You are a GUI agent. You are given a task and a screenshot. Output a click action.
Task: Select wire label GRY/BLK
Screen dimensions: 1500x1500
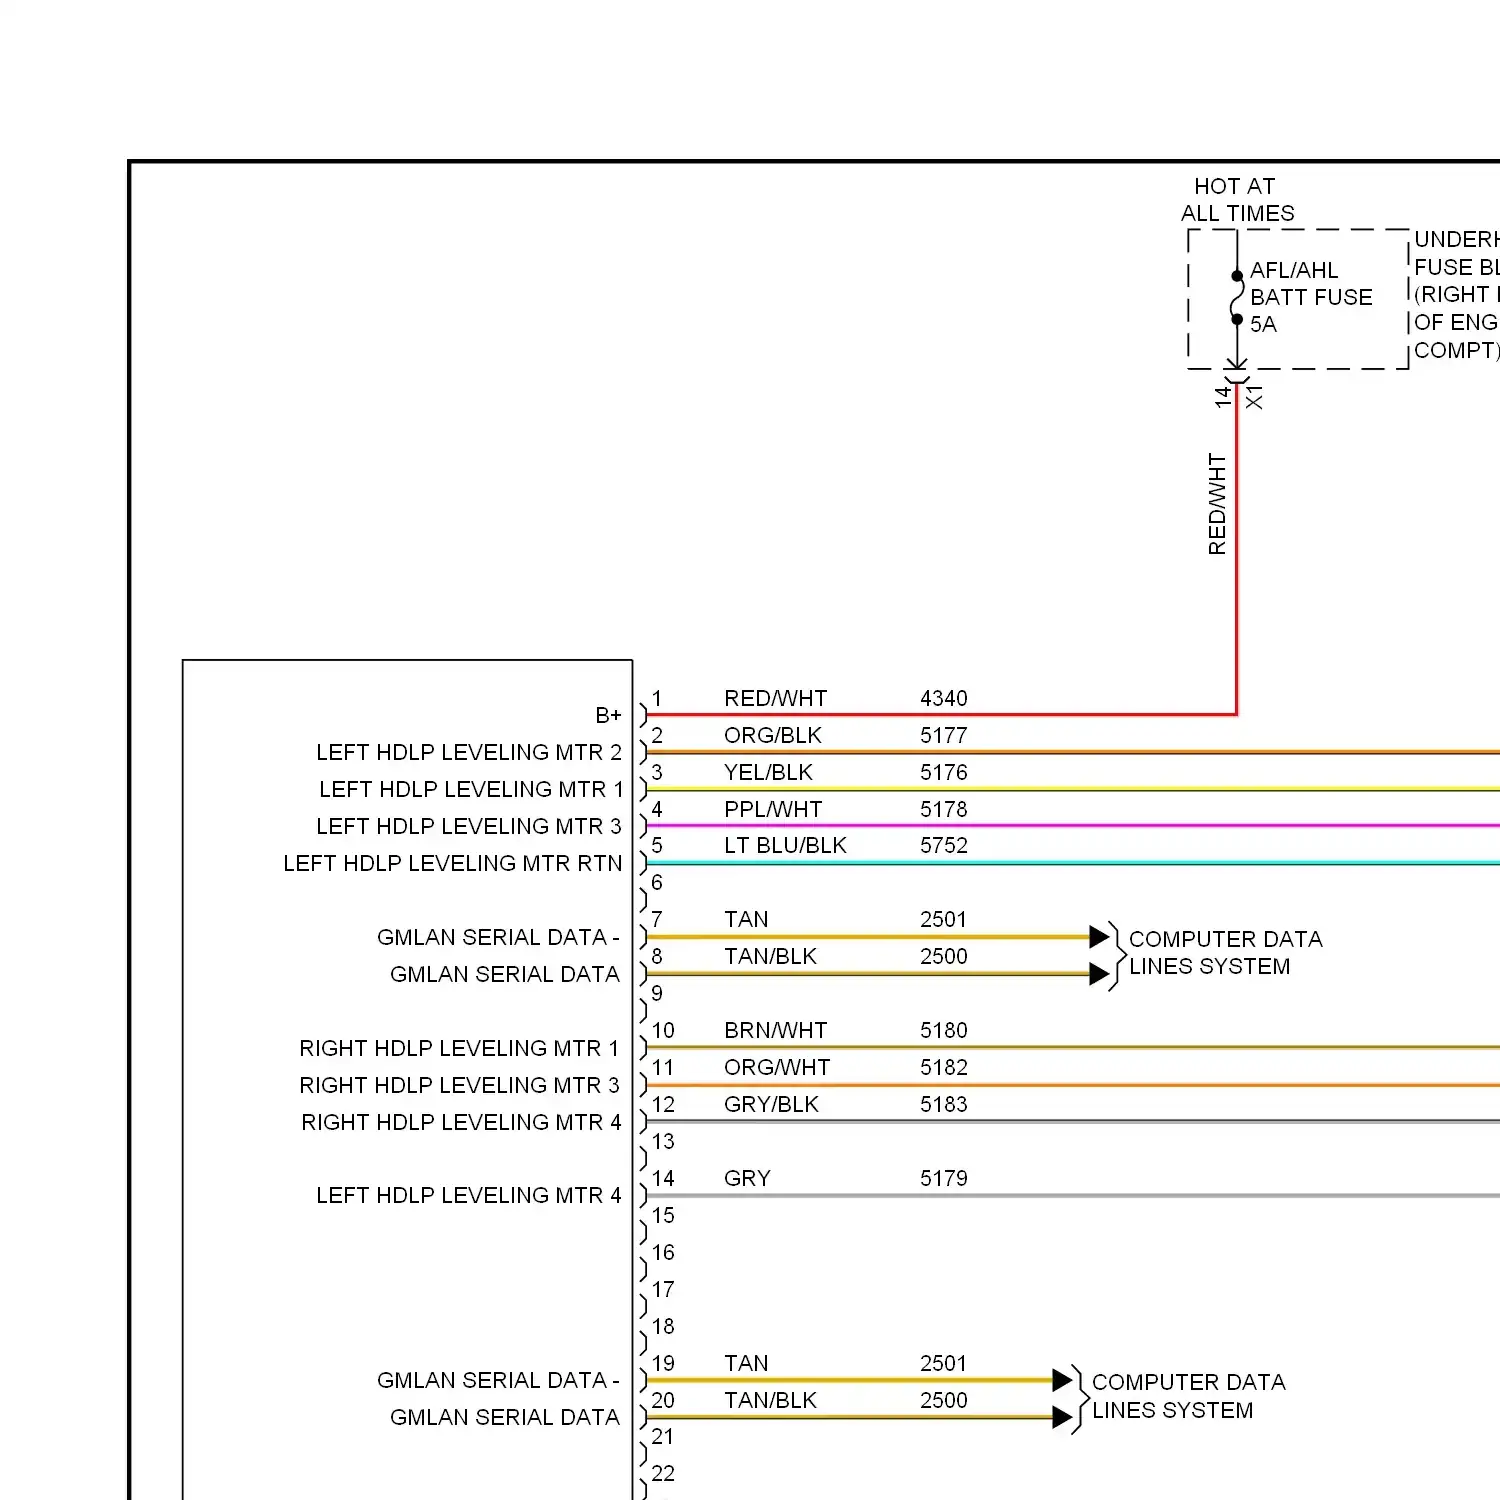point(771,1104)
